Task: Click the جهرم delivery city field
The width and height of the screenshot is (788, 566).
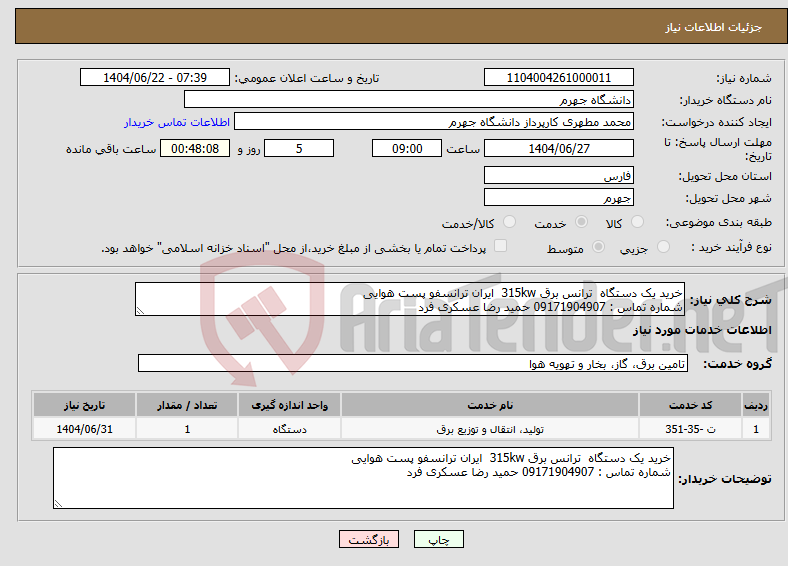Action: point(559,197)
